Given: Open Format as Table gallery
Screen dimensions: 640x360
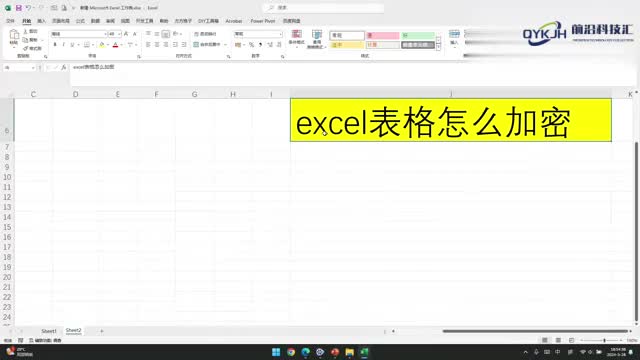Looking at the screenshot, I should pos(317,39).
